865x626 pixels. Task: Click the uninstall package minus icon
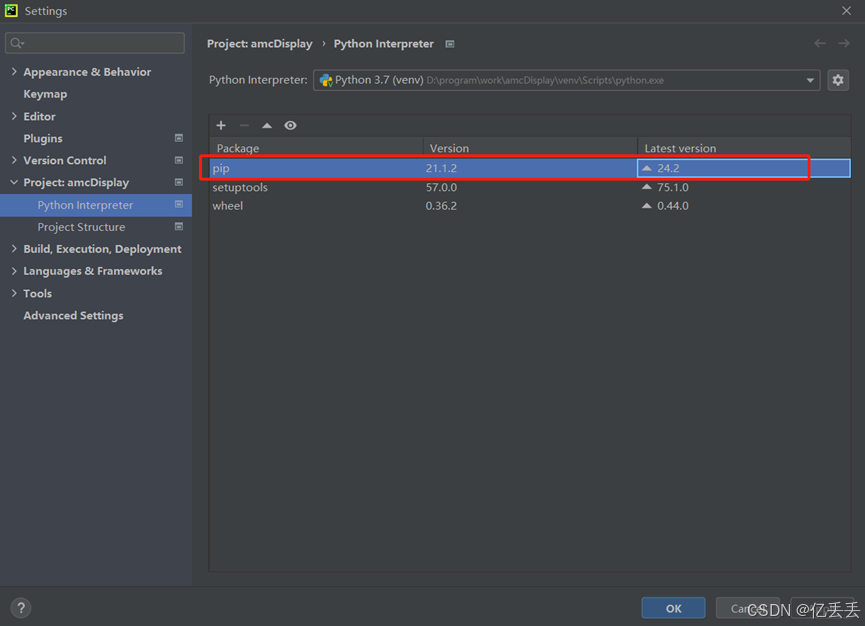pos(244,126)
